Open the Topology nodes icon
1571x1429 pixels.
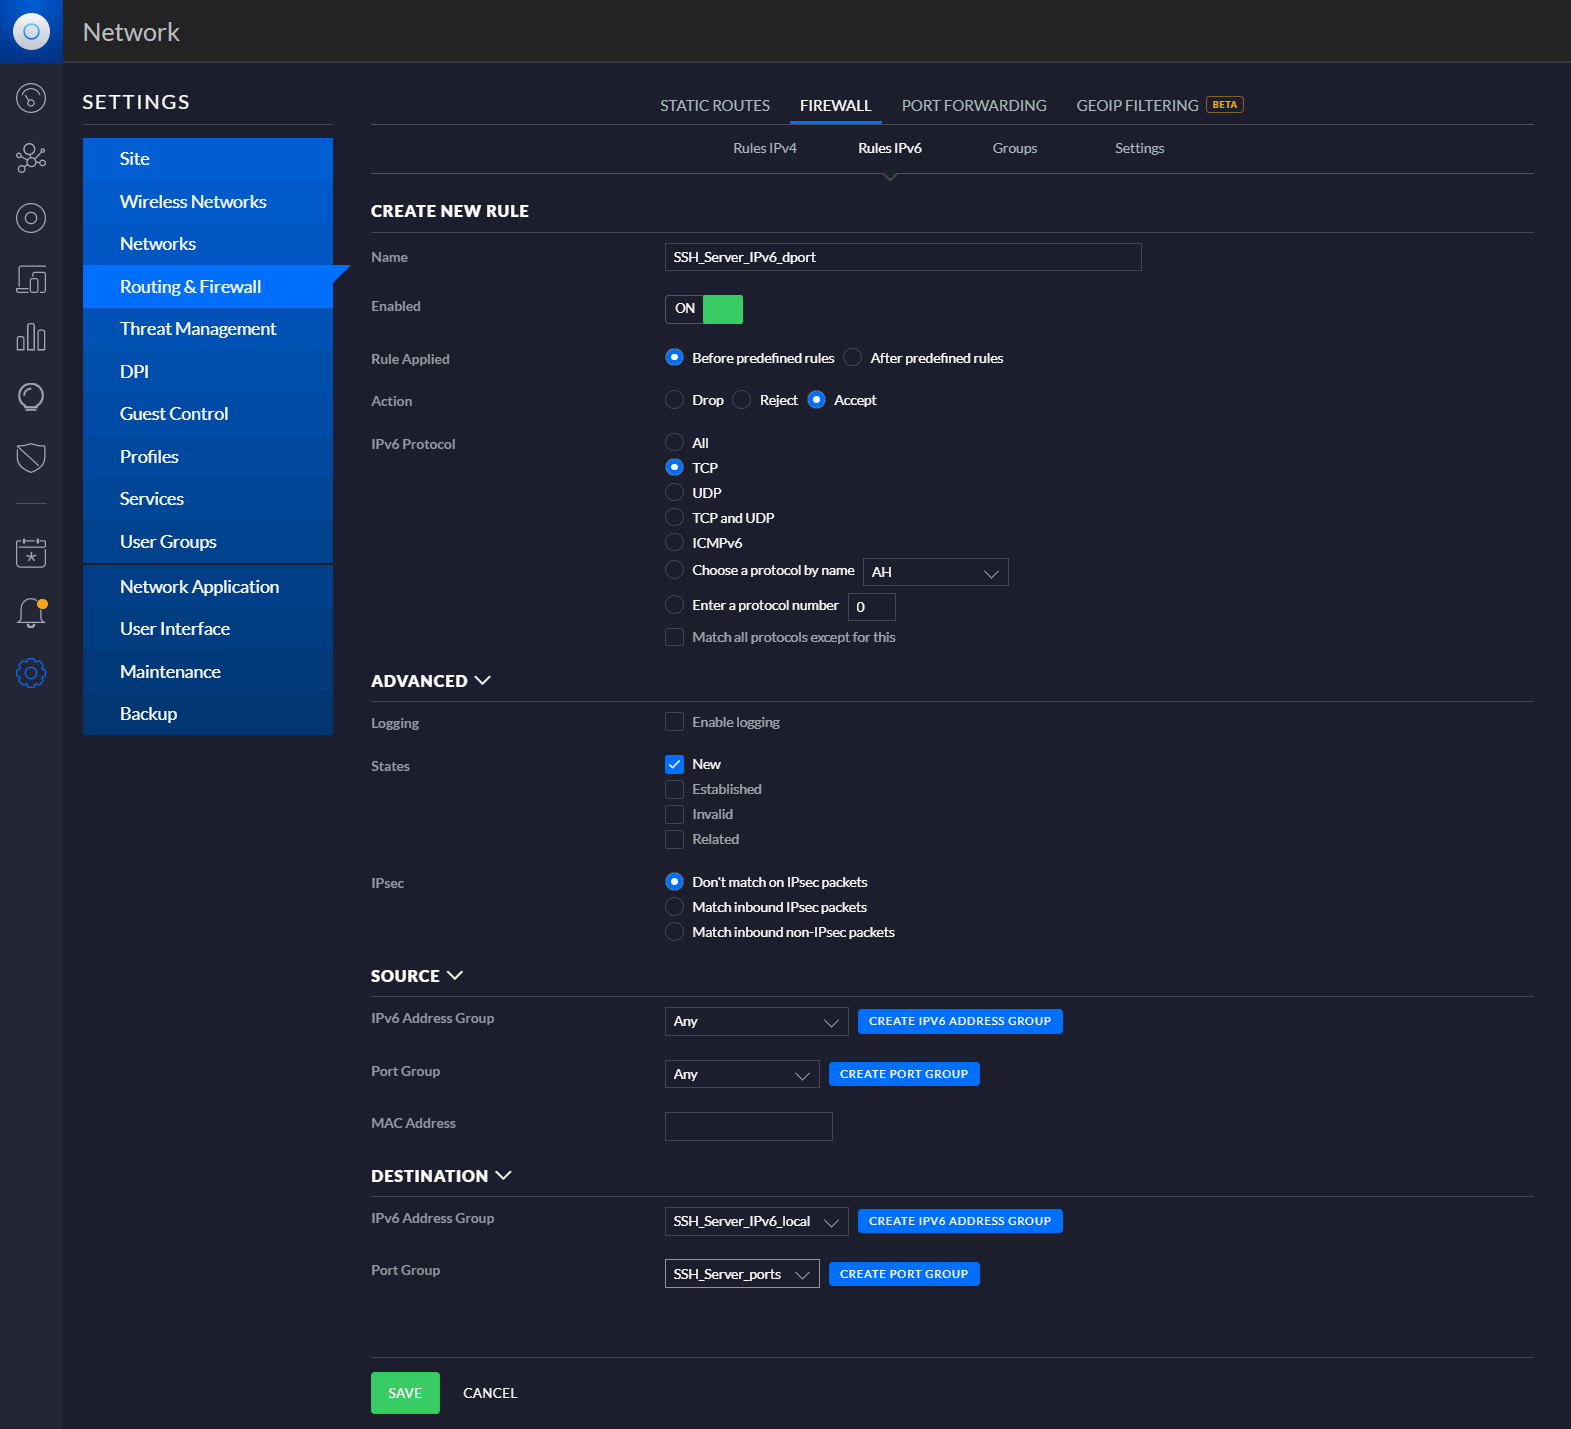pos(31,158)
